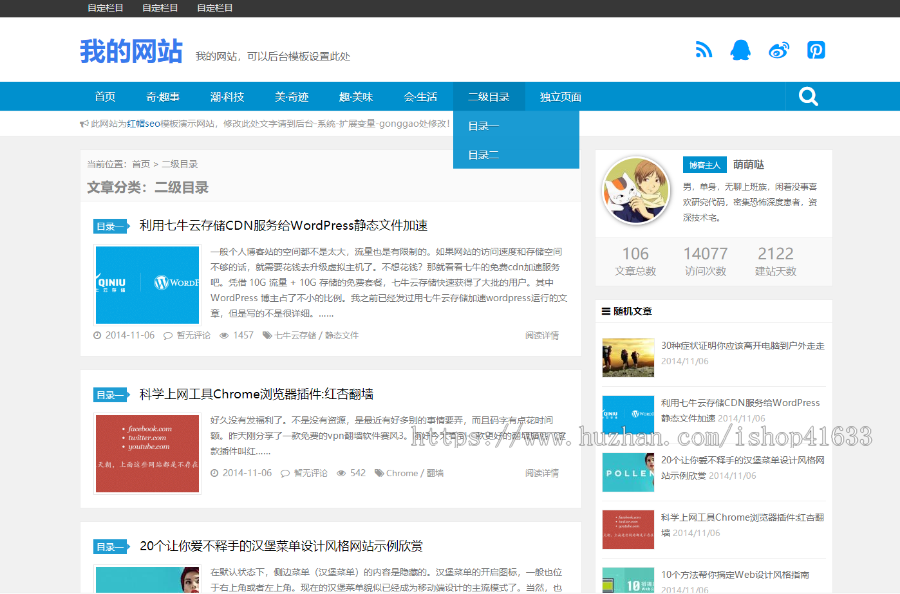Image resolution: width=900 pixels, height=594 pixels.
Task: Click third 自定栏目 in top bar
Action: pyautogui.click(x=215, y=8)
